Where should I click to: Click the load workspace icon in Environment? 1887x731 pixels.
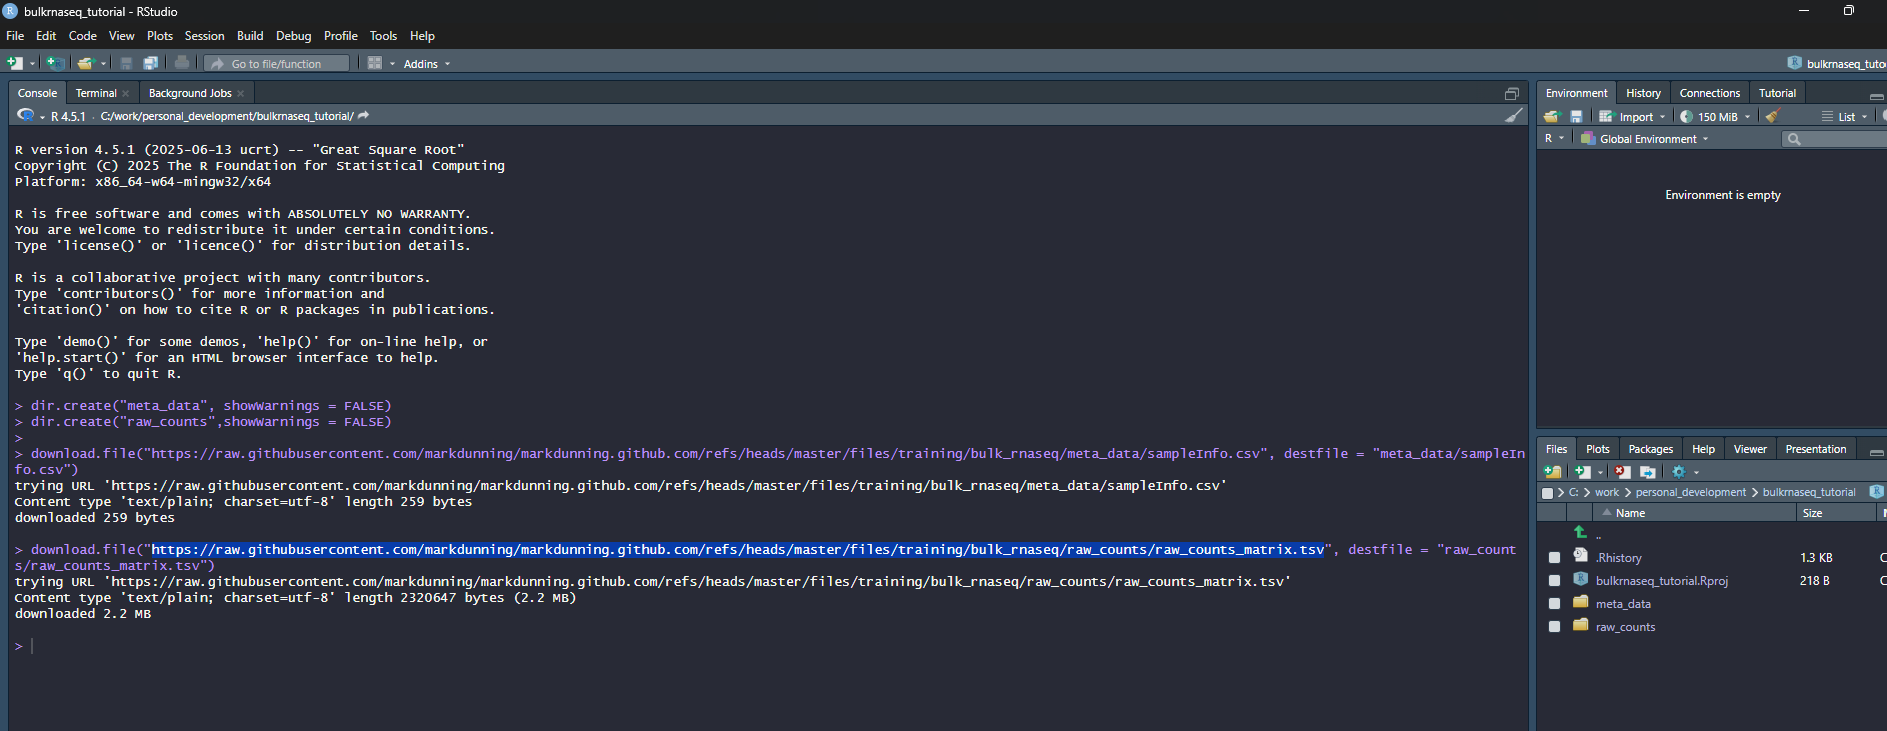[1551, 116]
